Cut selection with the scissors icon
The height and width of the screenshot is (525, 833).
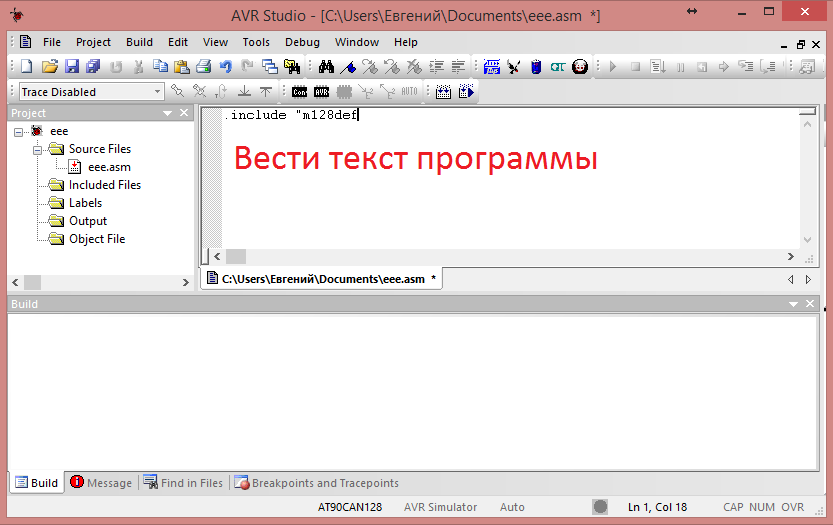(138, 66)
